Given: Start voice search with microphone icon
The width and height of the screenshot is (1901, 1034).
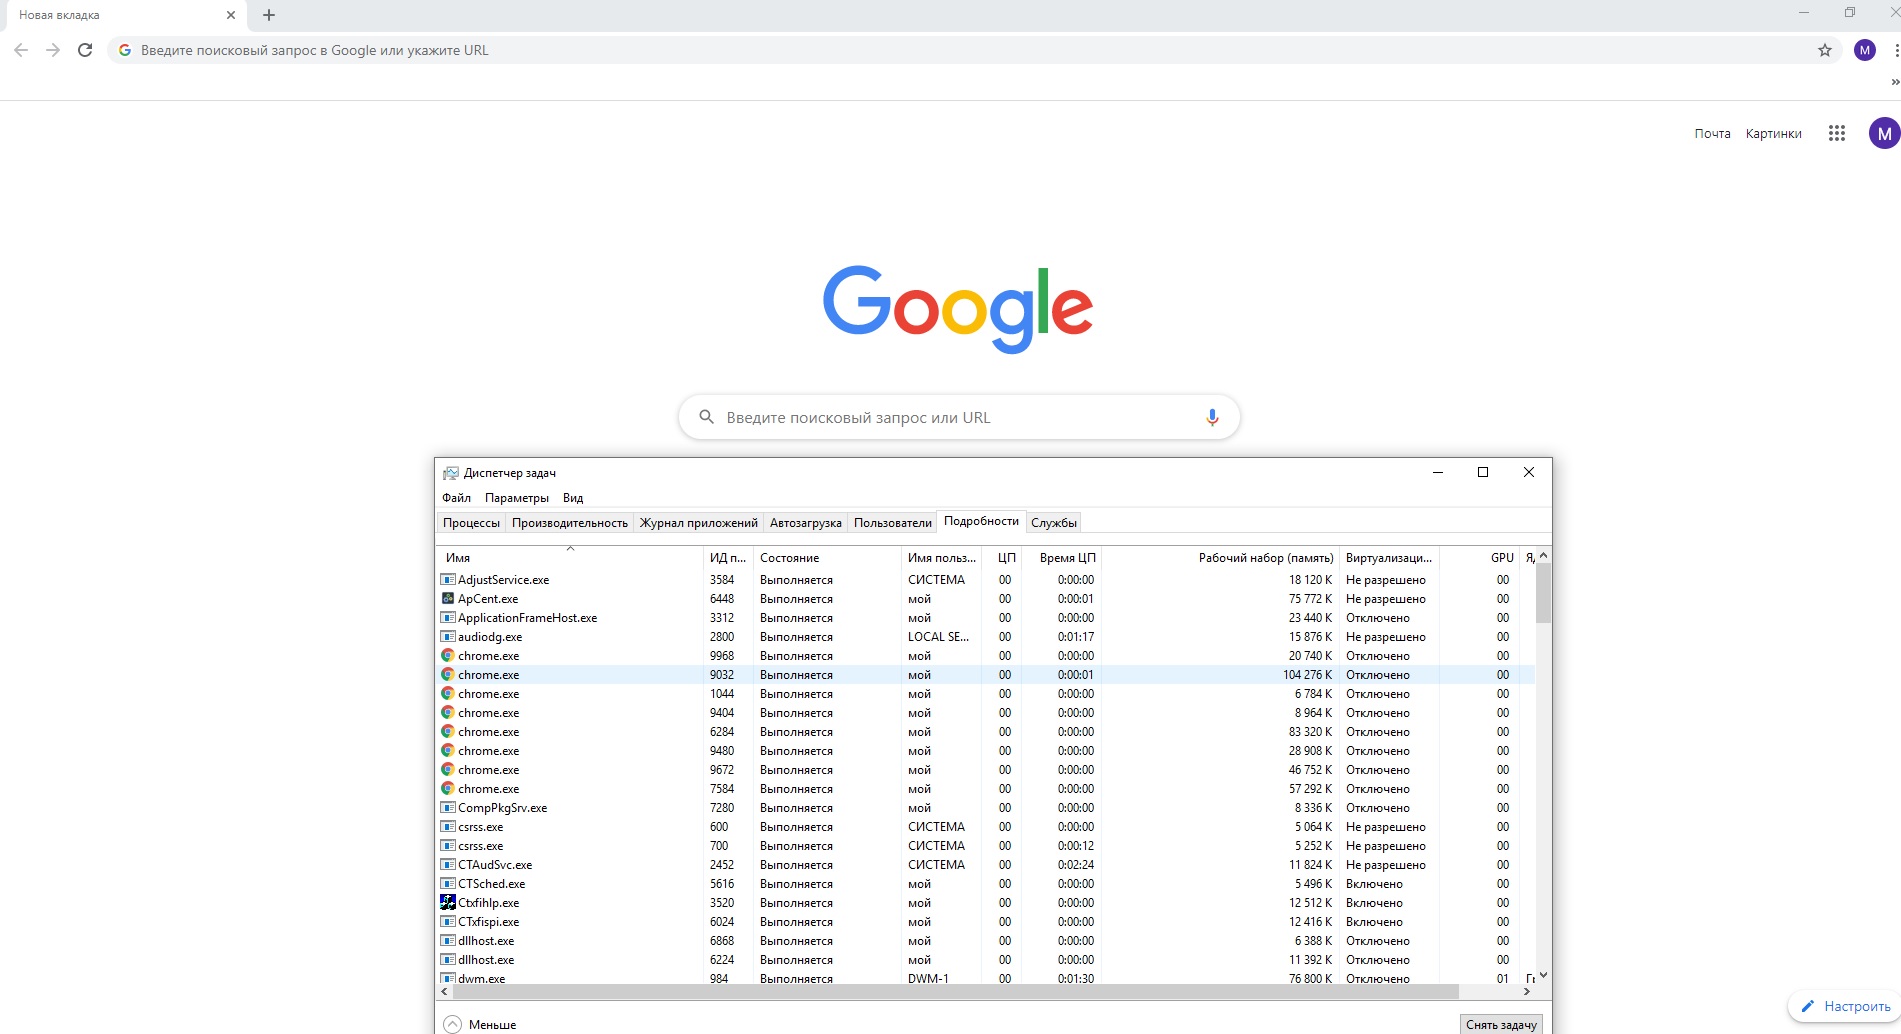Looking at the screenshot, I should point(1212,418).
